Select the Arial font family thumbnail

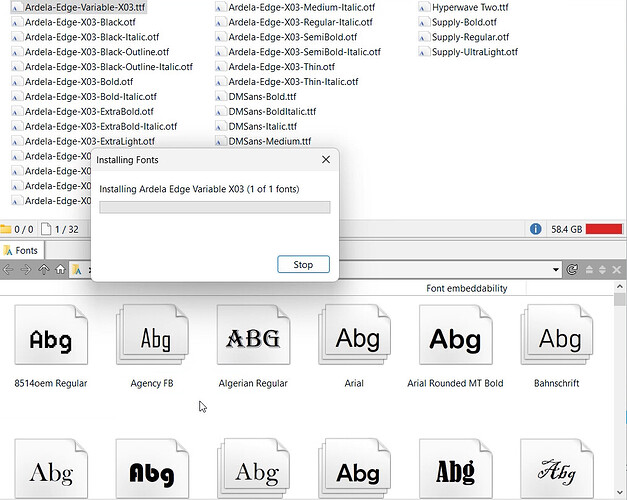(354, 334)
